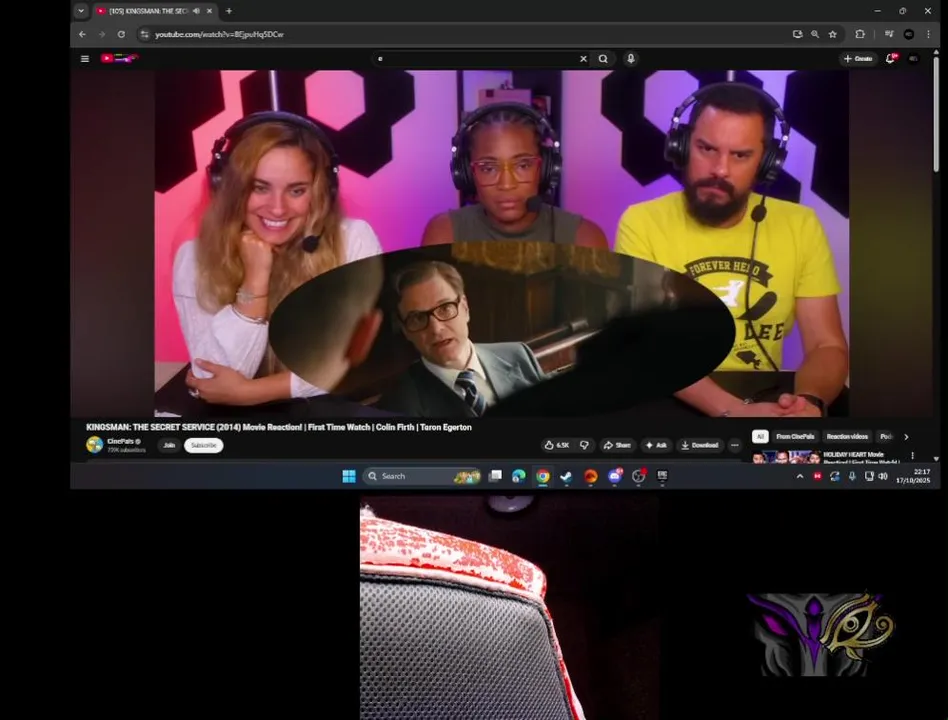Dislike the video with thumbs down
Screen dimensions: 948x720
[584, 445]
